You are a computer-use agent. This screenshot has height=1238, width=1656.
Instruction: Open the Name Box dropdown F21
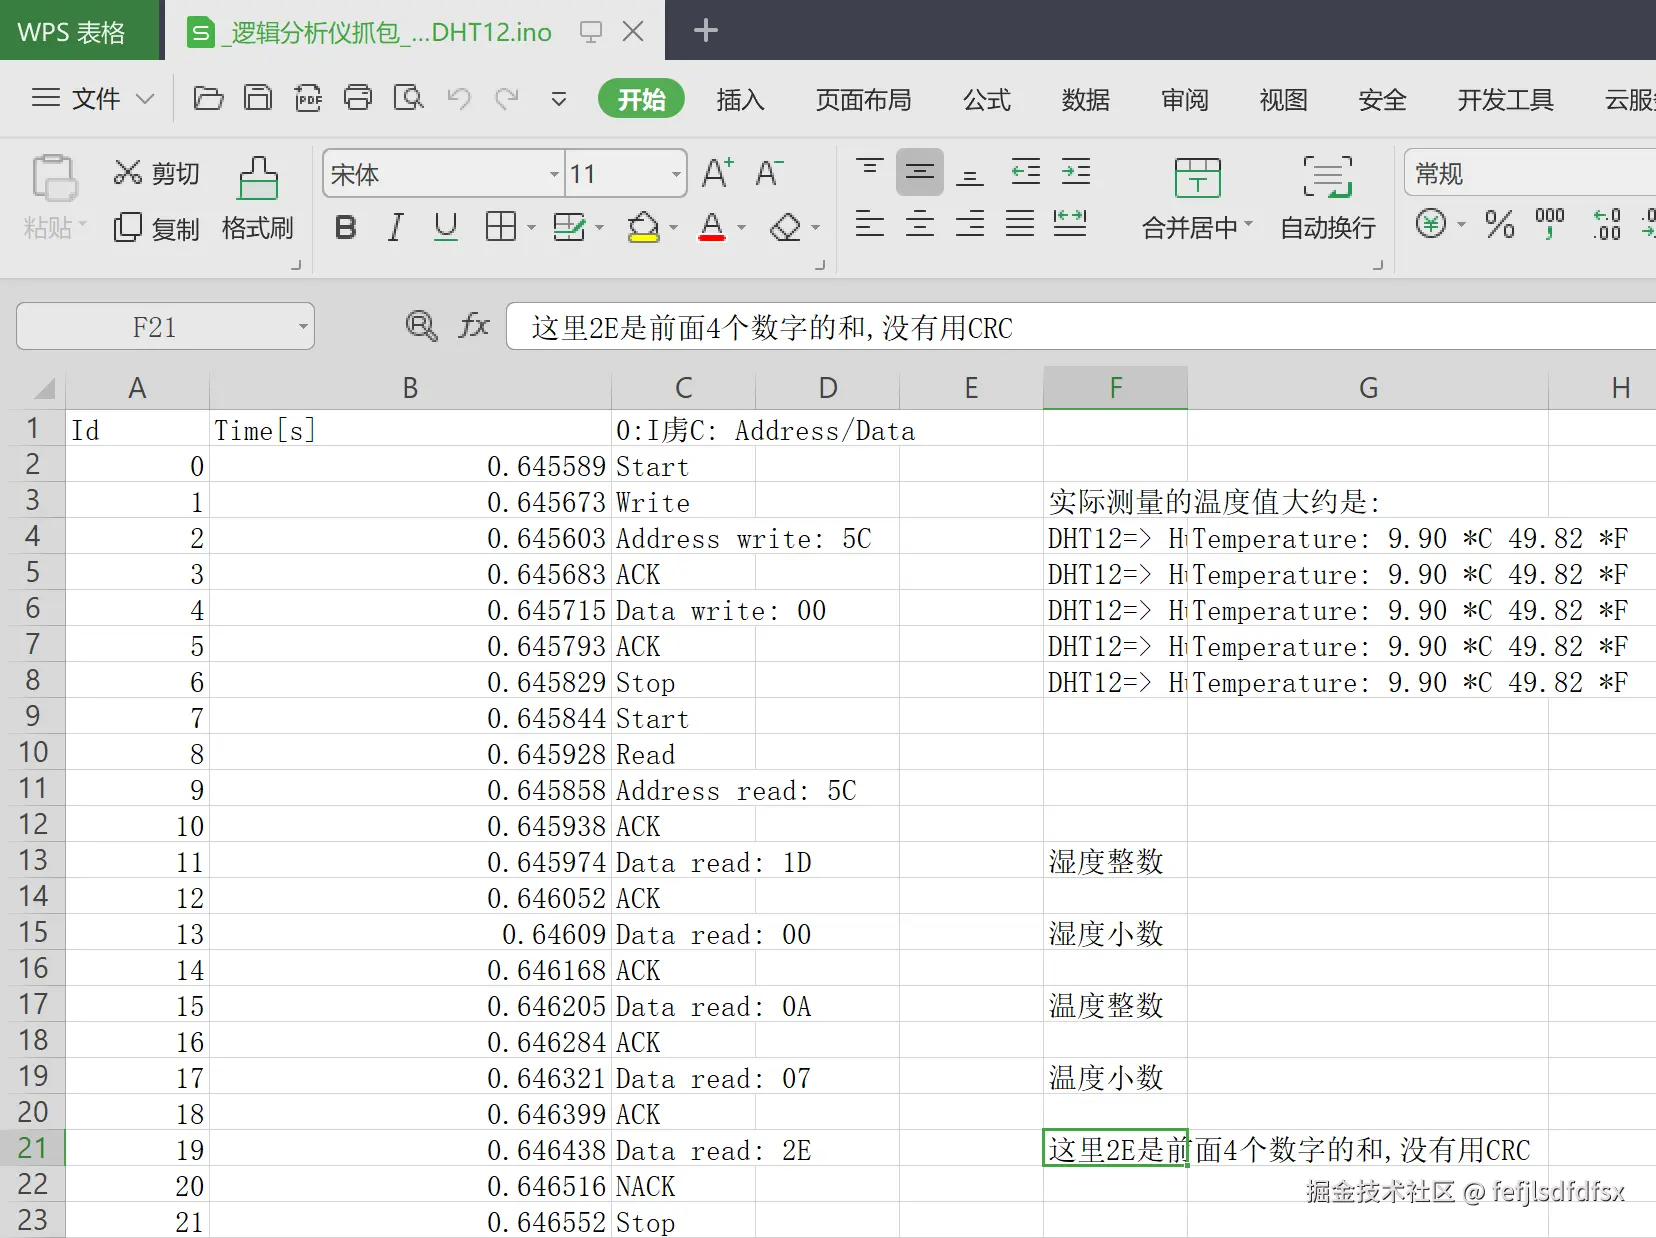pyautogui.click(x=302, y=327)
